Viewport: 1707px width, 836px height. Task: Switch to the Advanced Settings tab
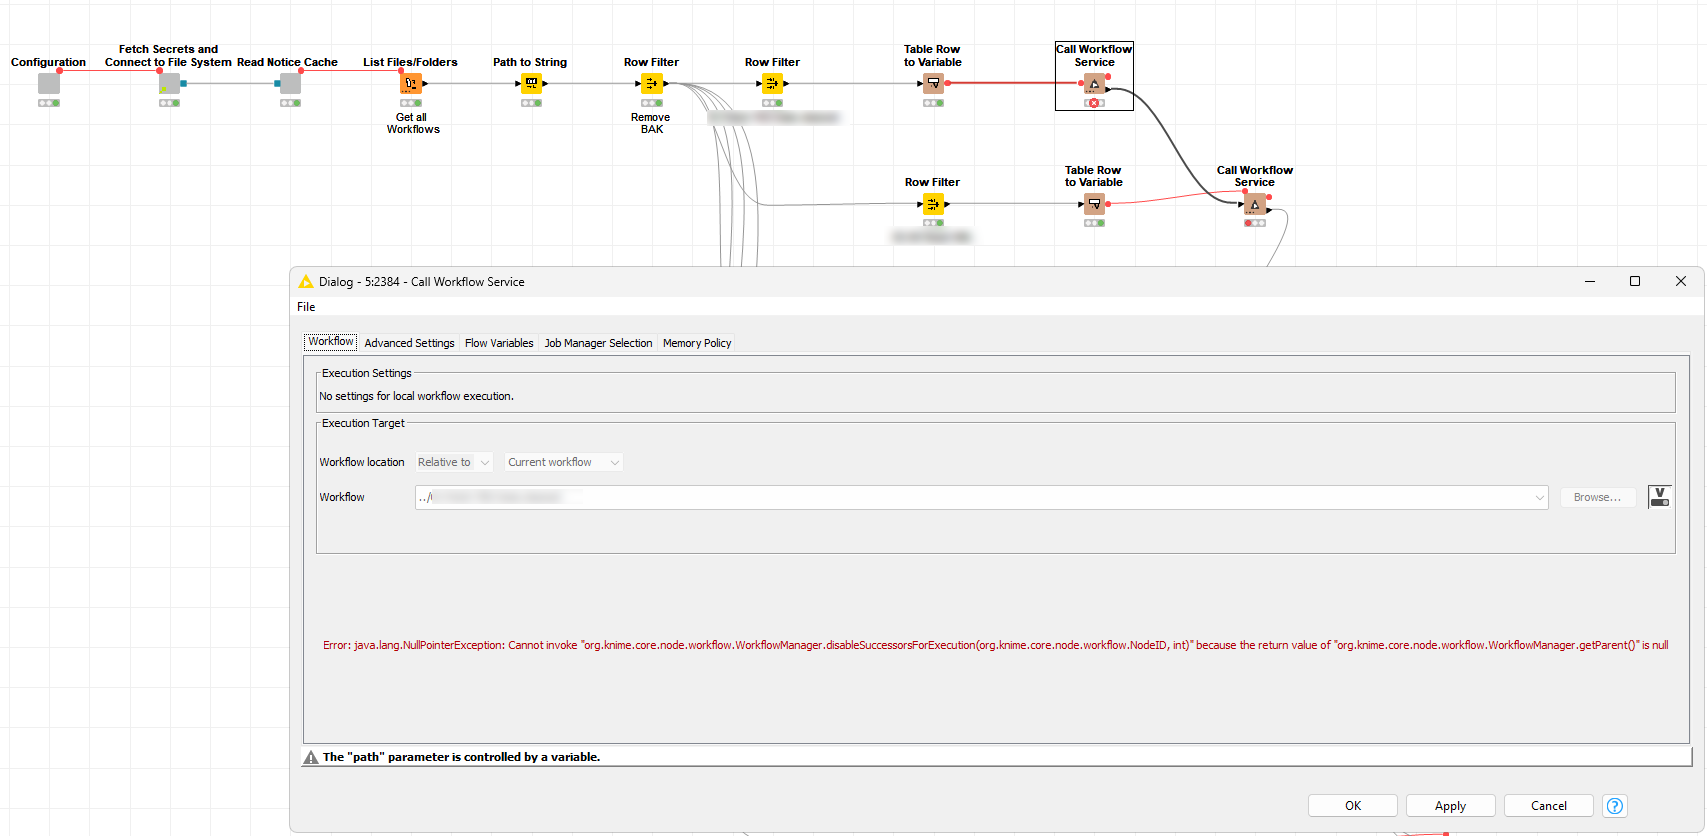point(409,343)
